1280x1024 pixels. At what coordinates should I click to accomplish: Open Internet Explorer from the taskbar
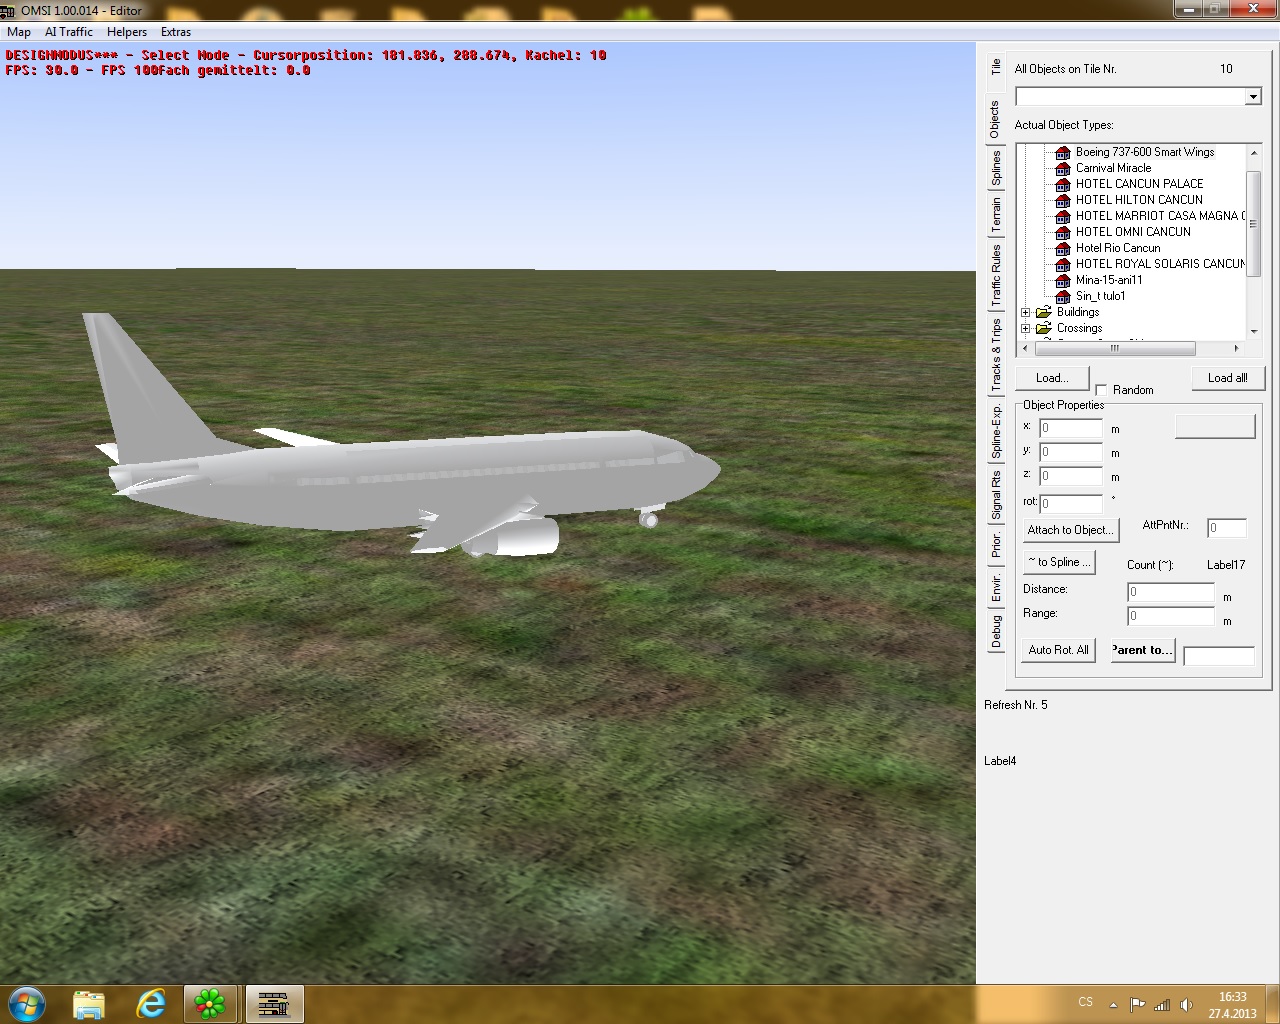[x=151, y=1003]
